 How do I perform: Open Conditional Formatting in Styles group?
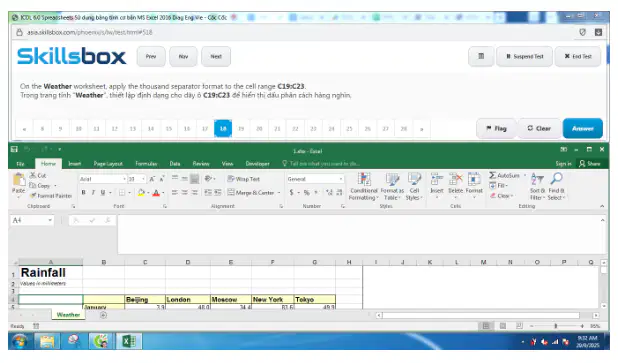364,186
